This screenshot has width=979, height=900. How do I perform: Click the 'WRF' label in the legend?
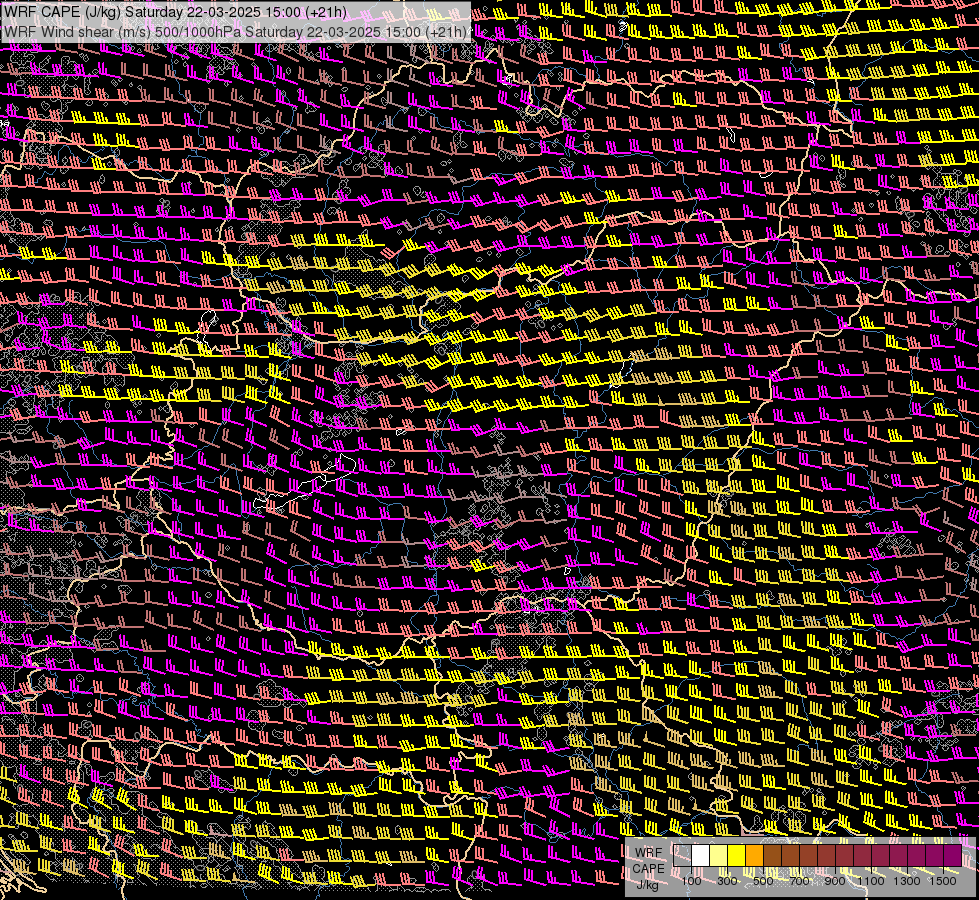point(649,853)
